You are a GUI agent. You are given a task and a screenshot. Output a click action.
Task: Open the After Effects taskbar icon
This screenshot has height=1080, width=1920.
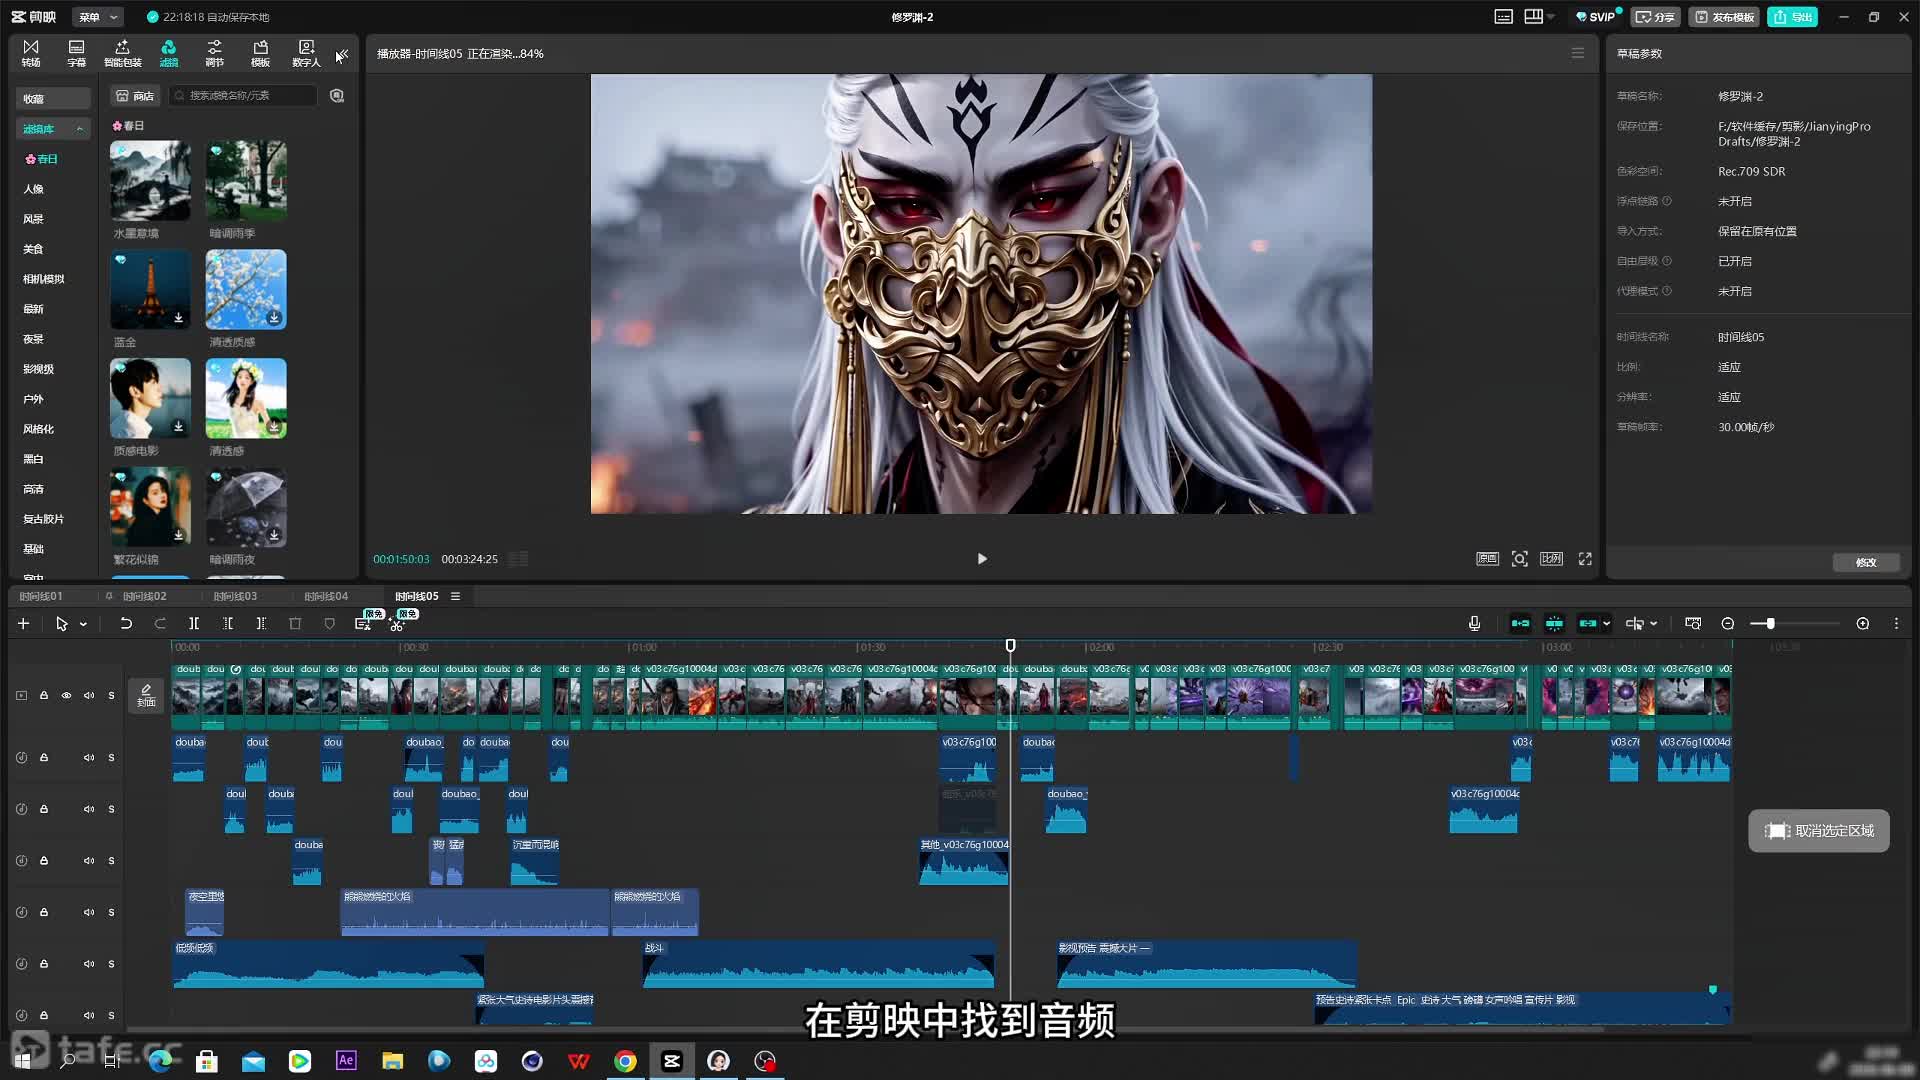click(346, 1061)
